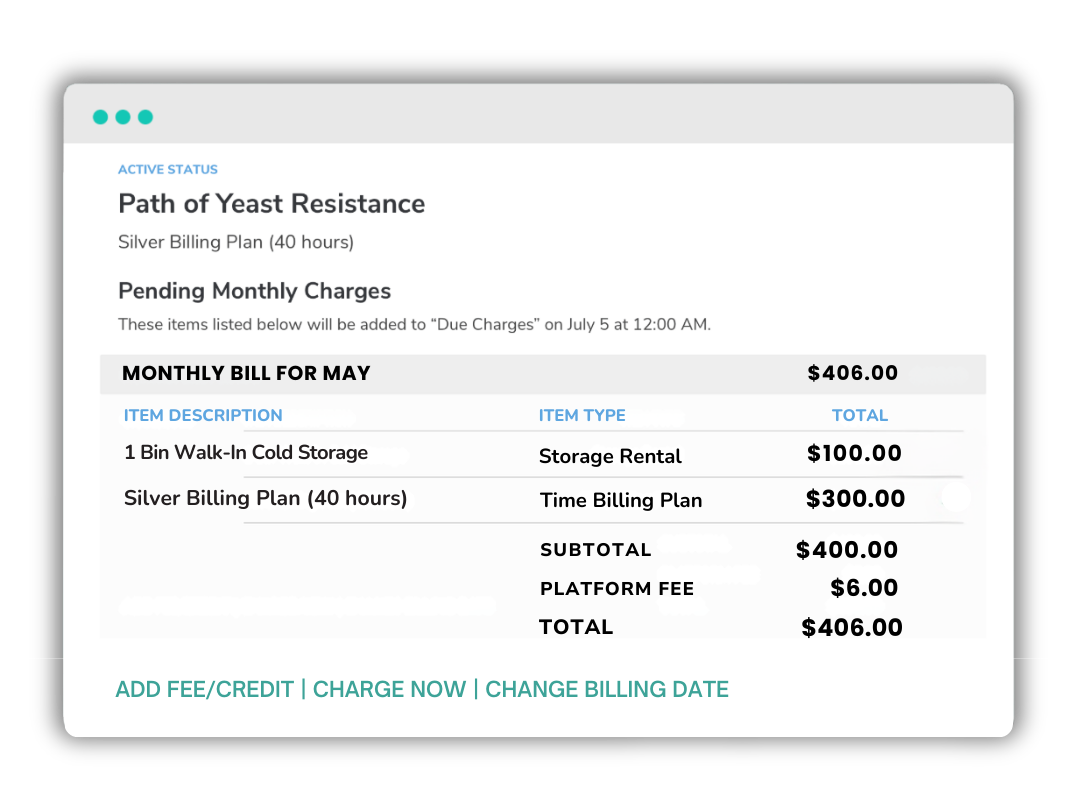1080x800 pixels.
Task: Sort by the TOTAL column header
Action: pyautogui.click(x=860, y=415)
